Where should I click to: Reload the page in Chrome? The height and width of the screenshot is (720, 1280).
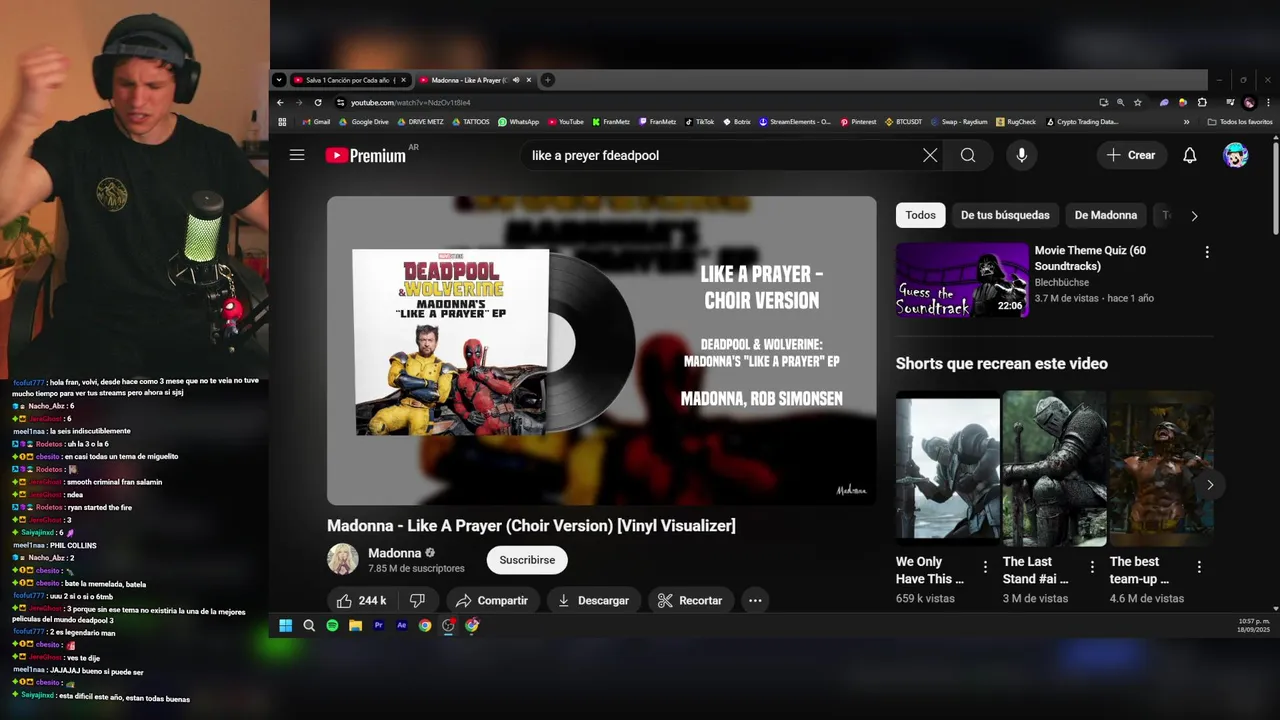(318, 102)
